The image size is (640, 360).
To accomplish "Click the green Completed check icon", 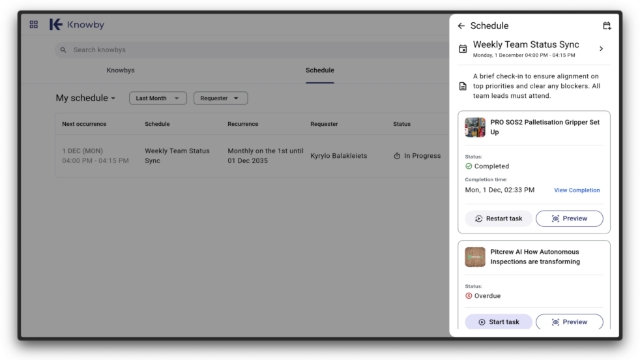I will [x=469, y=166].
